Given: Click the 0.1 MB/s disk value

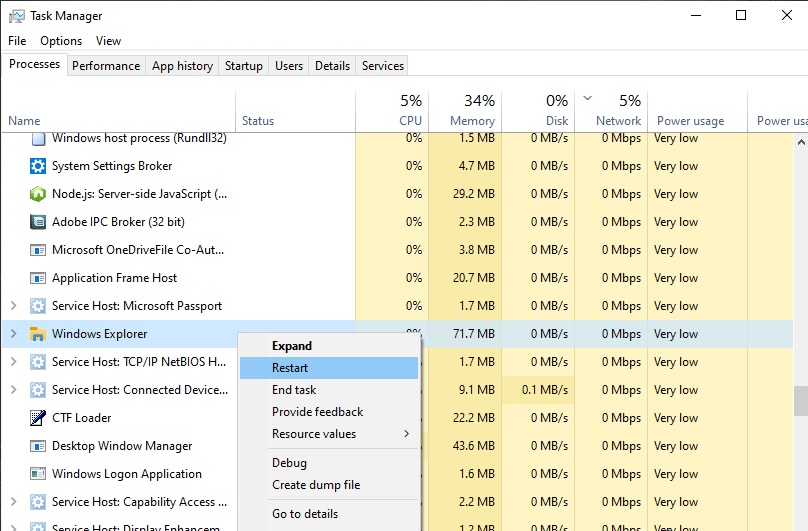Looking at the screenshot, I should pyautogui.click(x=545, y=390).
